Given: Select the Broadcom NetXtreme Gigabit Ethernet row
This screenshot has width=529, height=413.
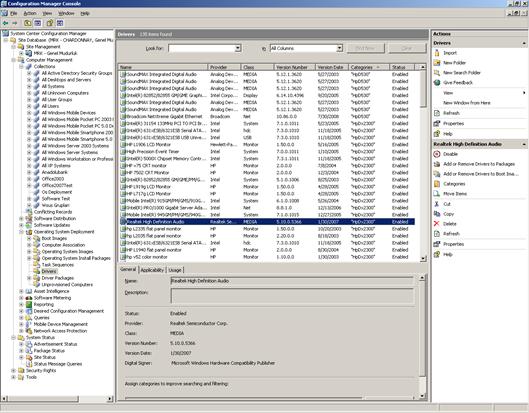Looking at the screenshot, I should (x=267, y=116).
